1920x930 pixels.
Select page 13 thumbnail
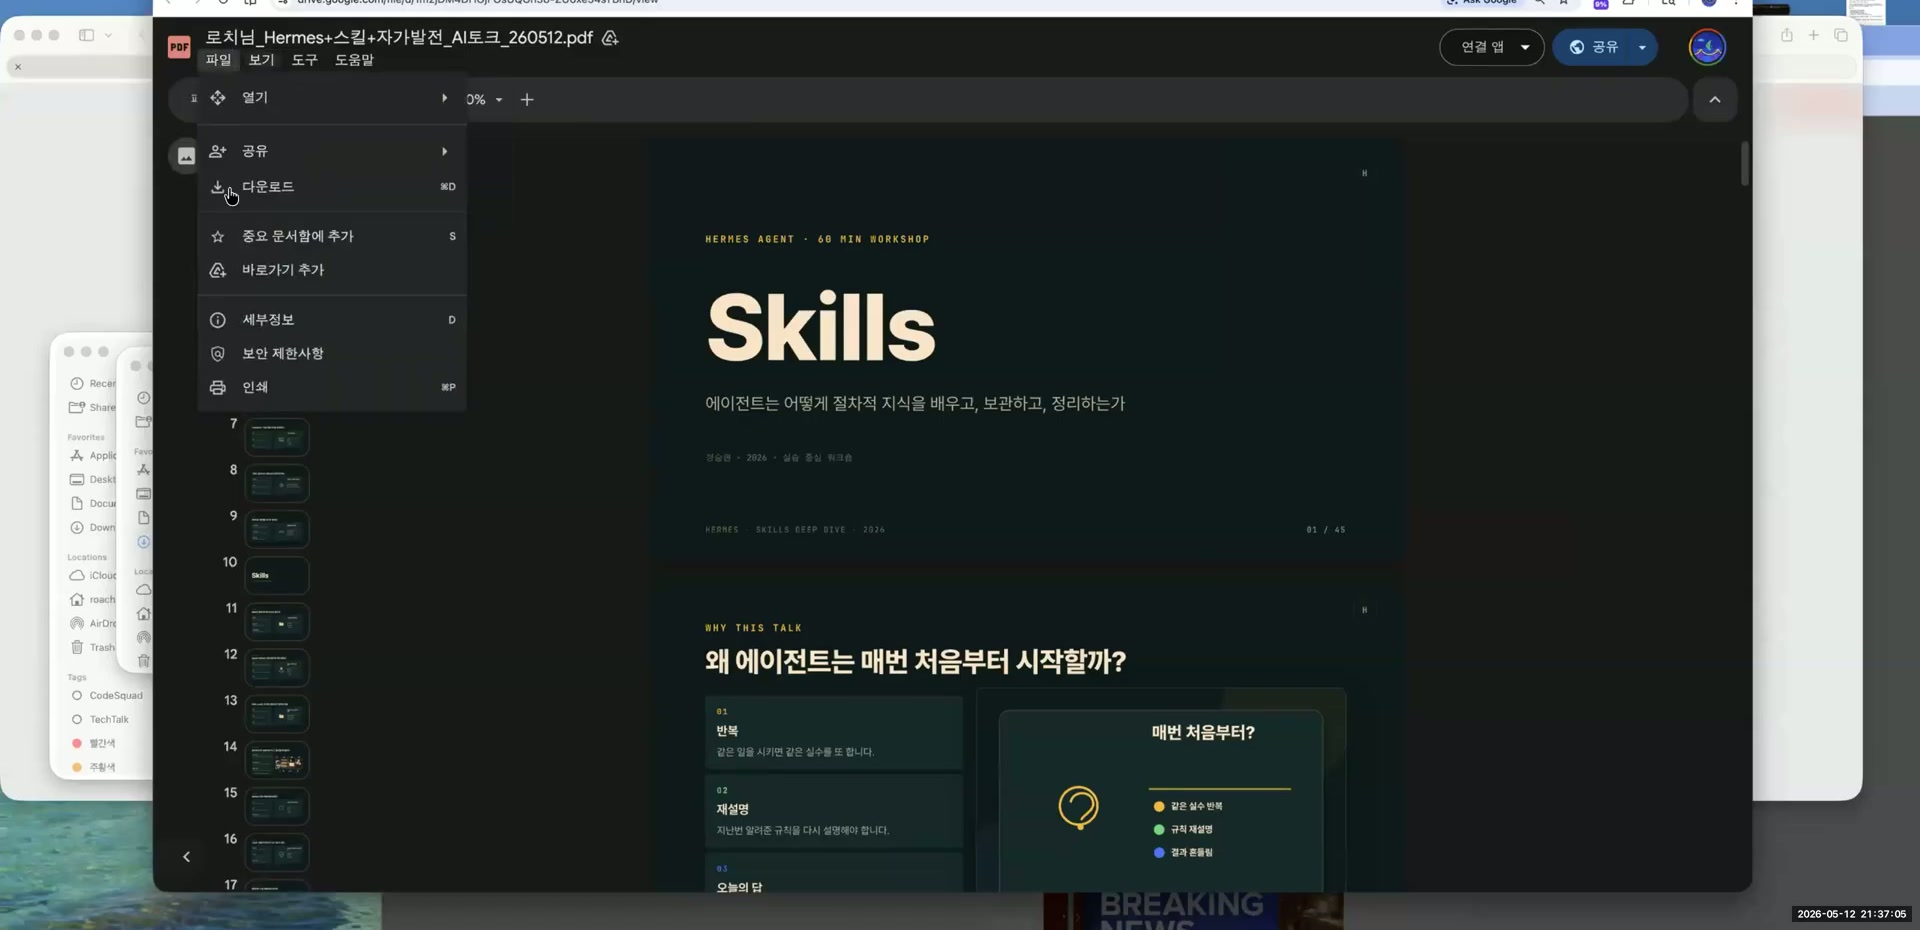pyautogui.click(x=277, y=714)
